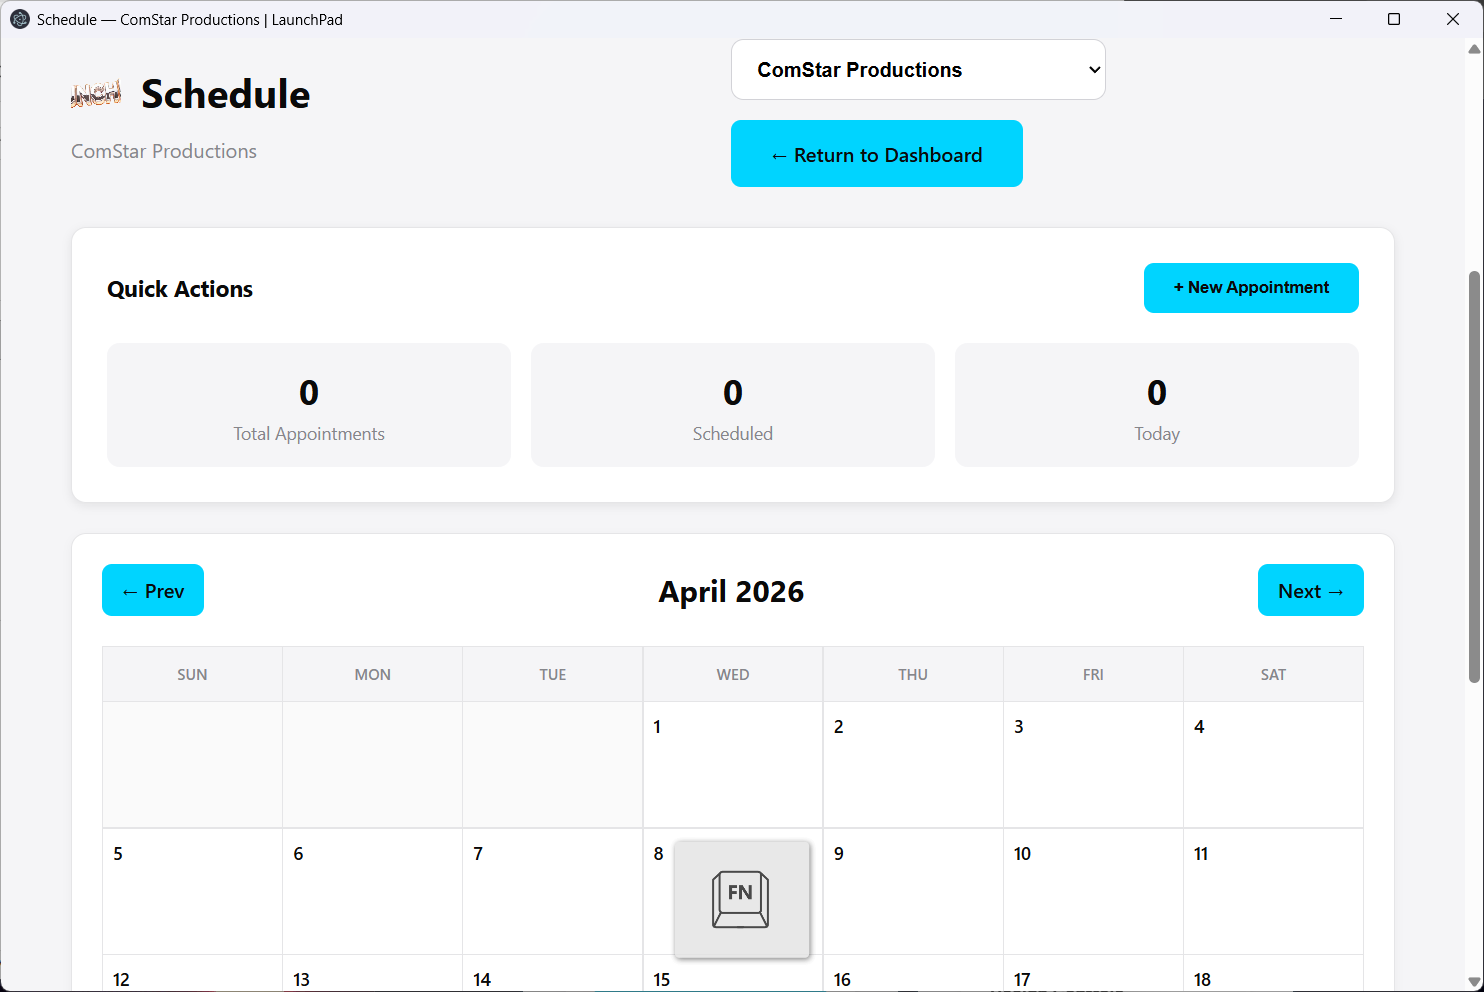The width and height of the screenshot is (1484, 992).
Task: Click the April 10 date cell
Action: (1093, 891)
